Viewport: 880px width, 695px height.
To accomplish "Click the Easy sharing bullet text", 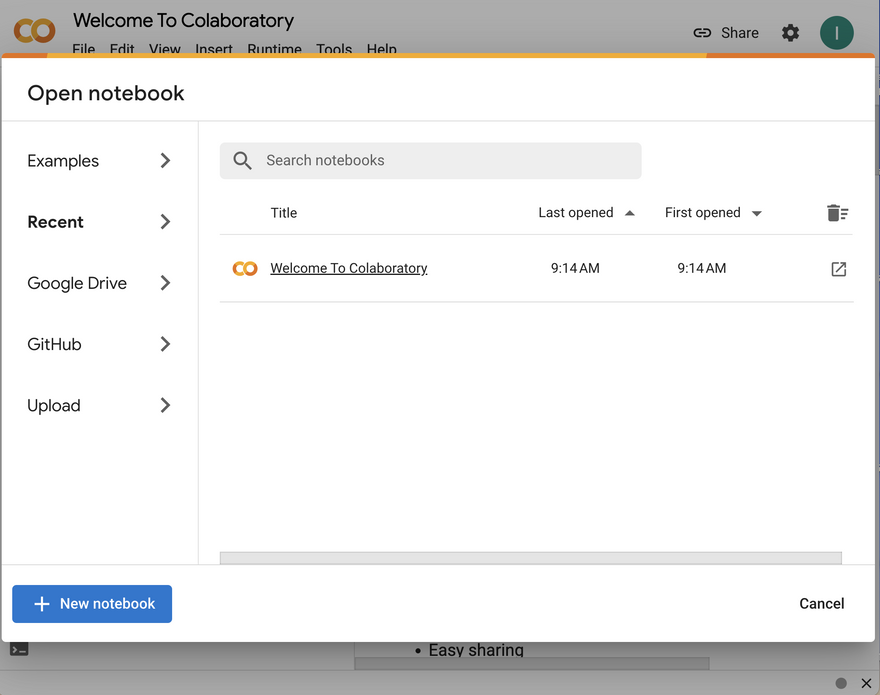I will coord(476,650).
